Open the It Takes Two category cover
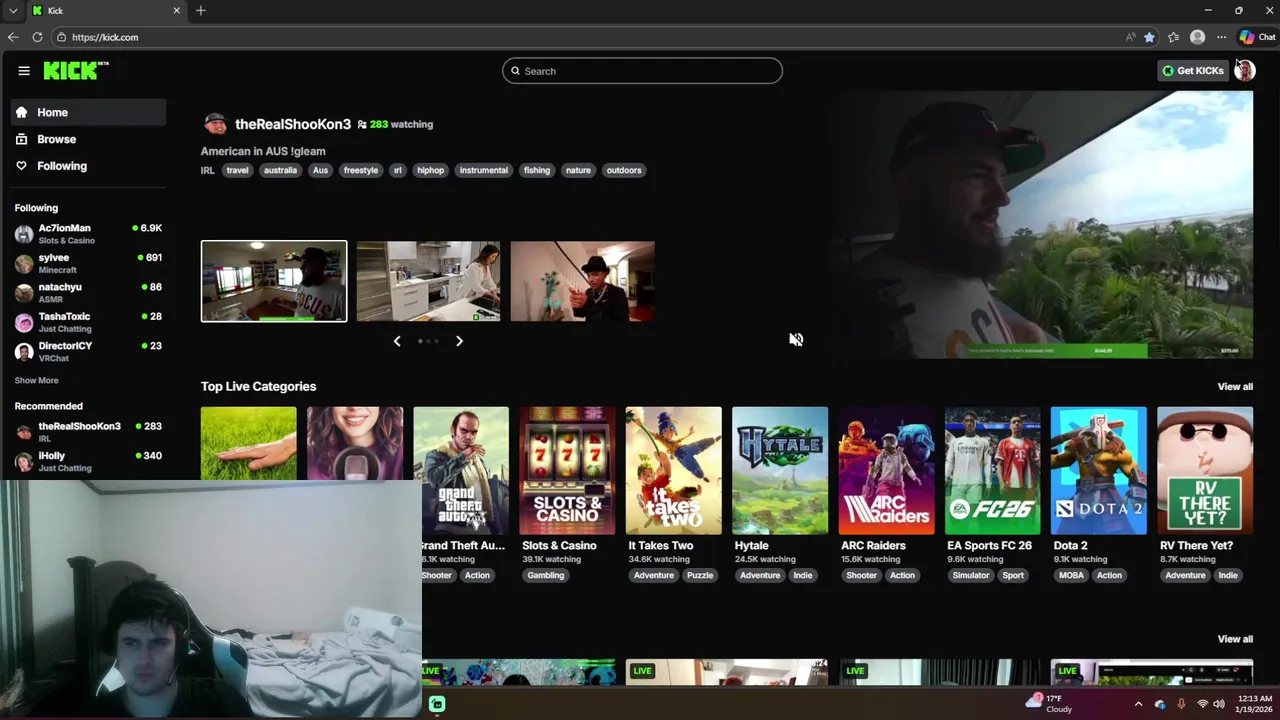1280x720 pixels. point(673,470)
